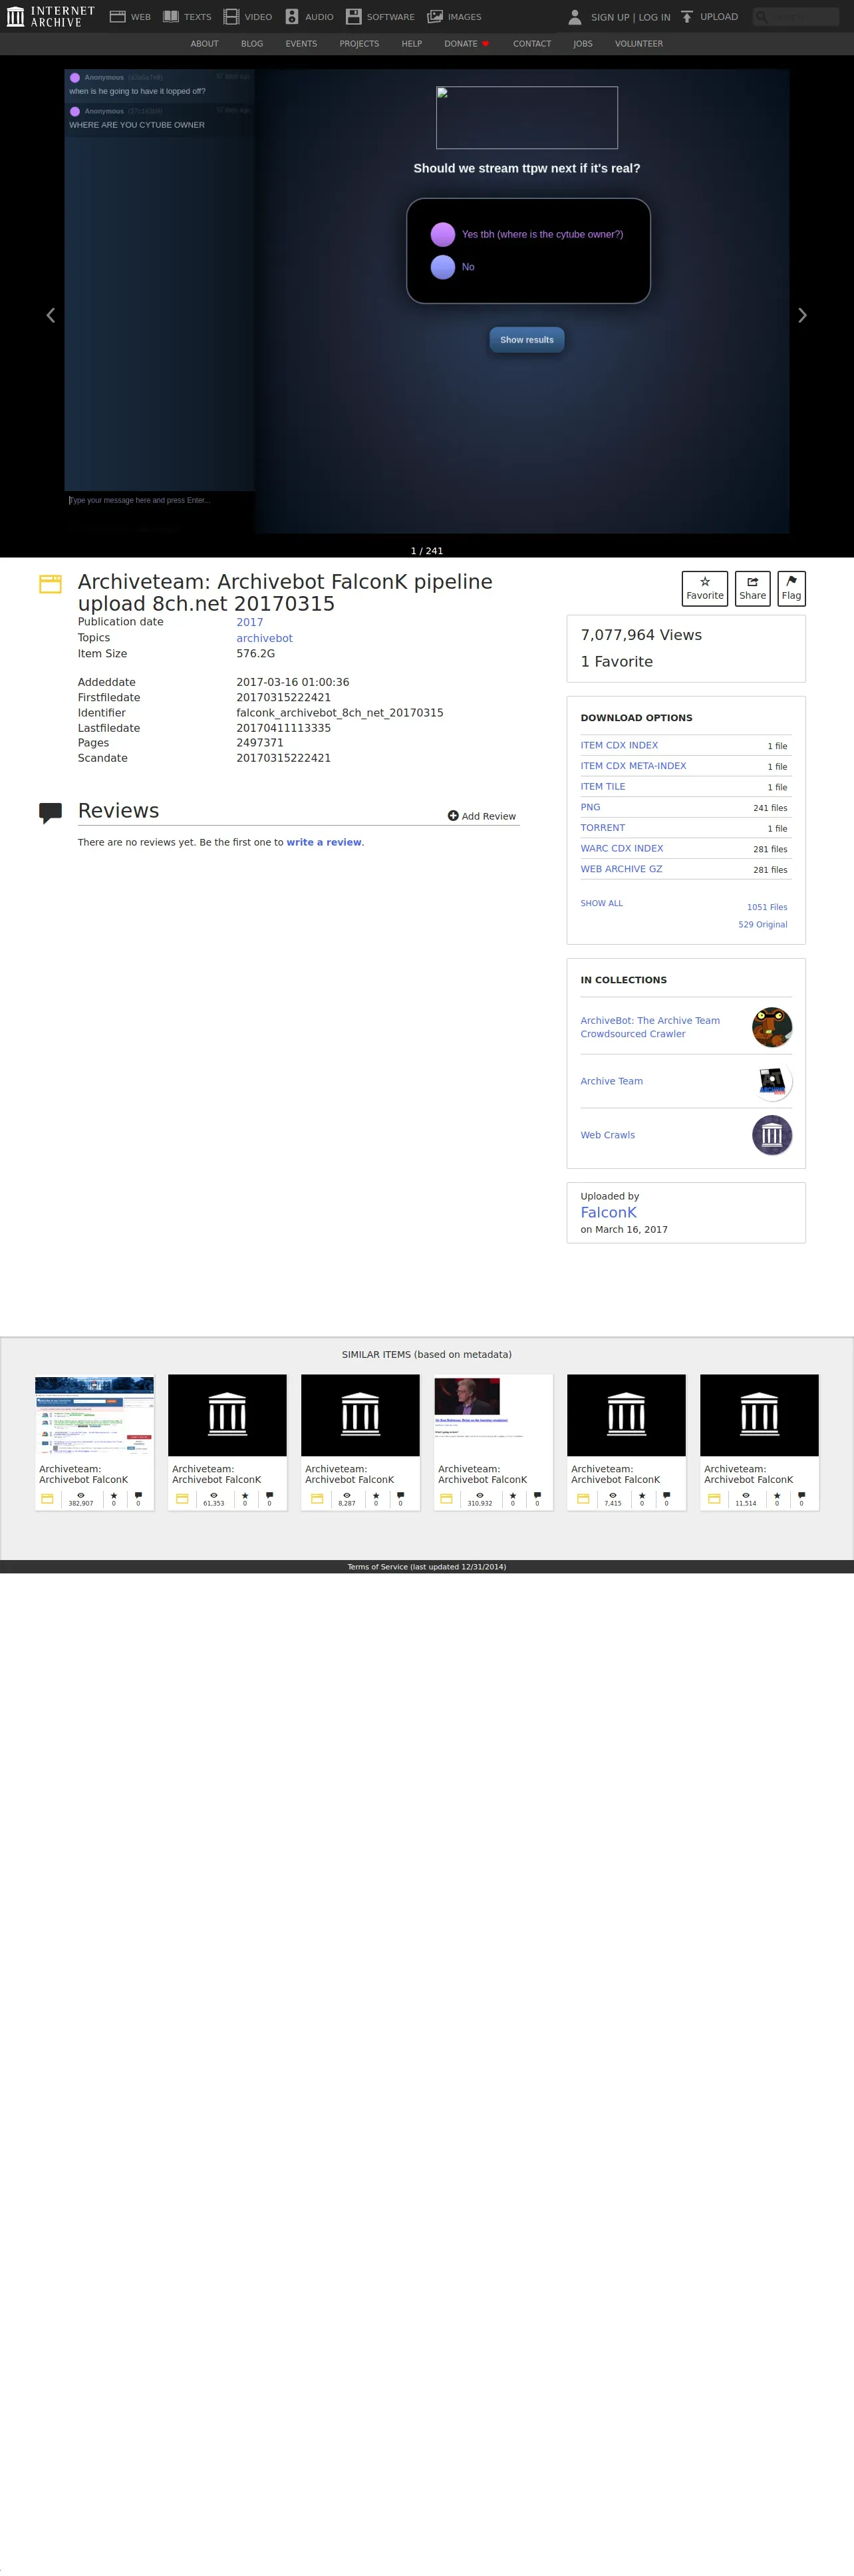Open the Help menu item
This screenshot has height=2576, width=854.
point(412,44)
